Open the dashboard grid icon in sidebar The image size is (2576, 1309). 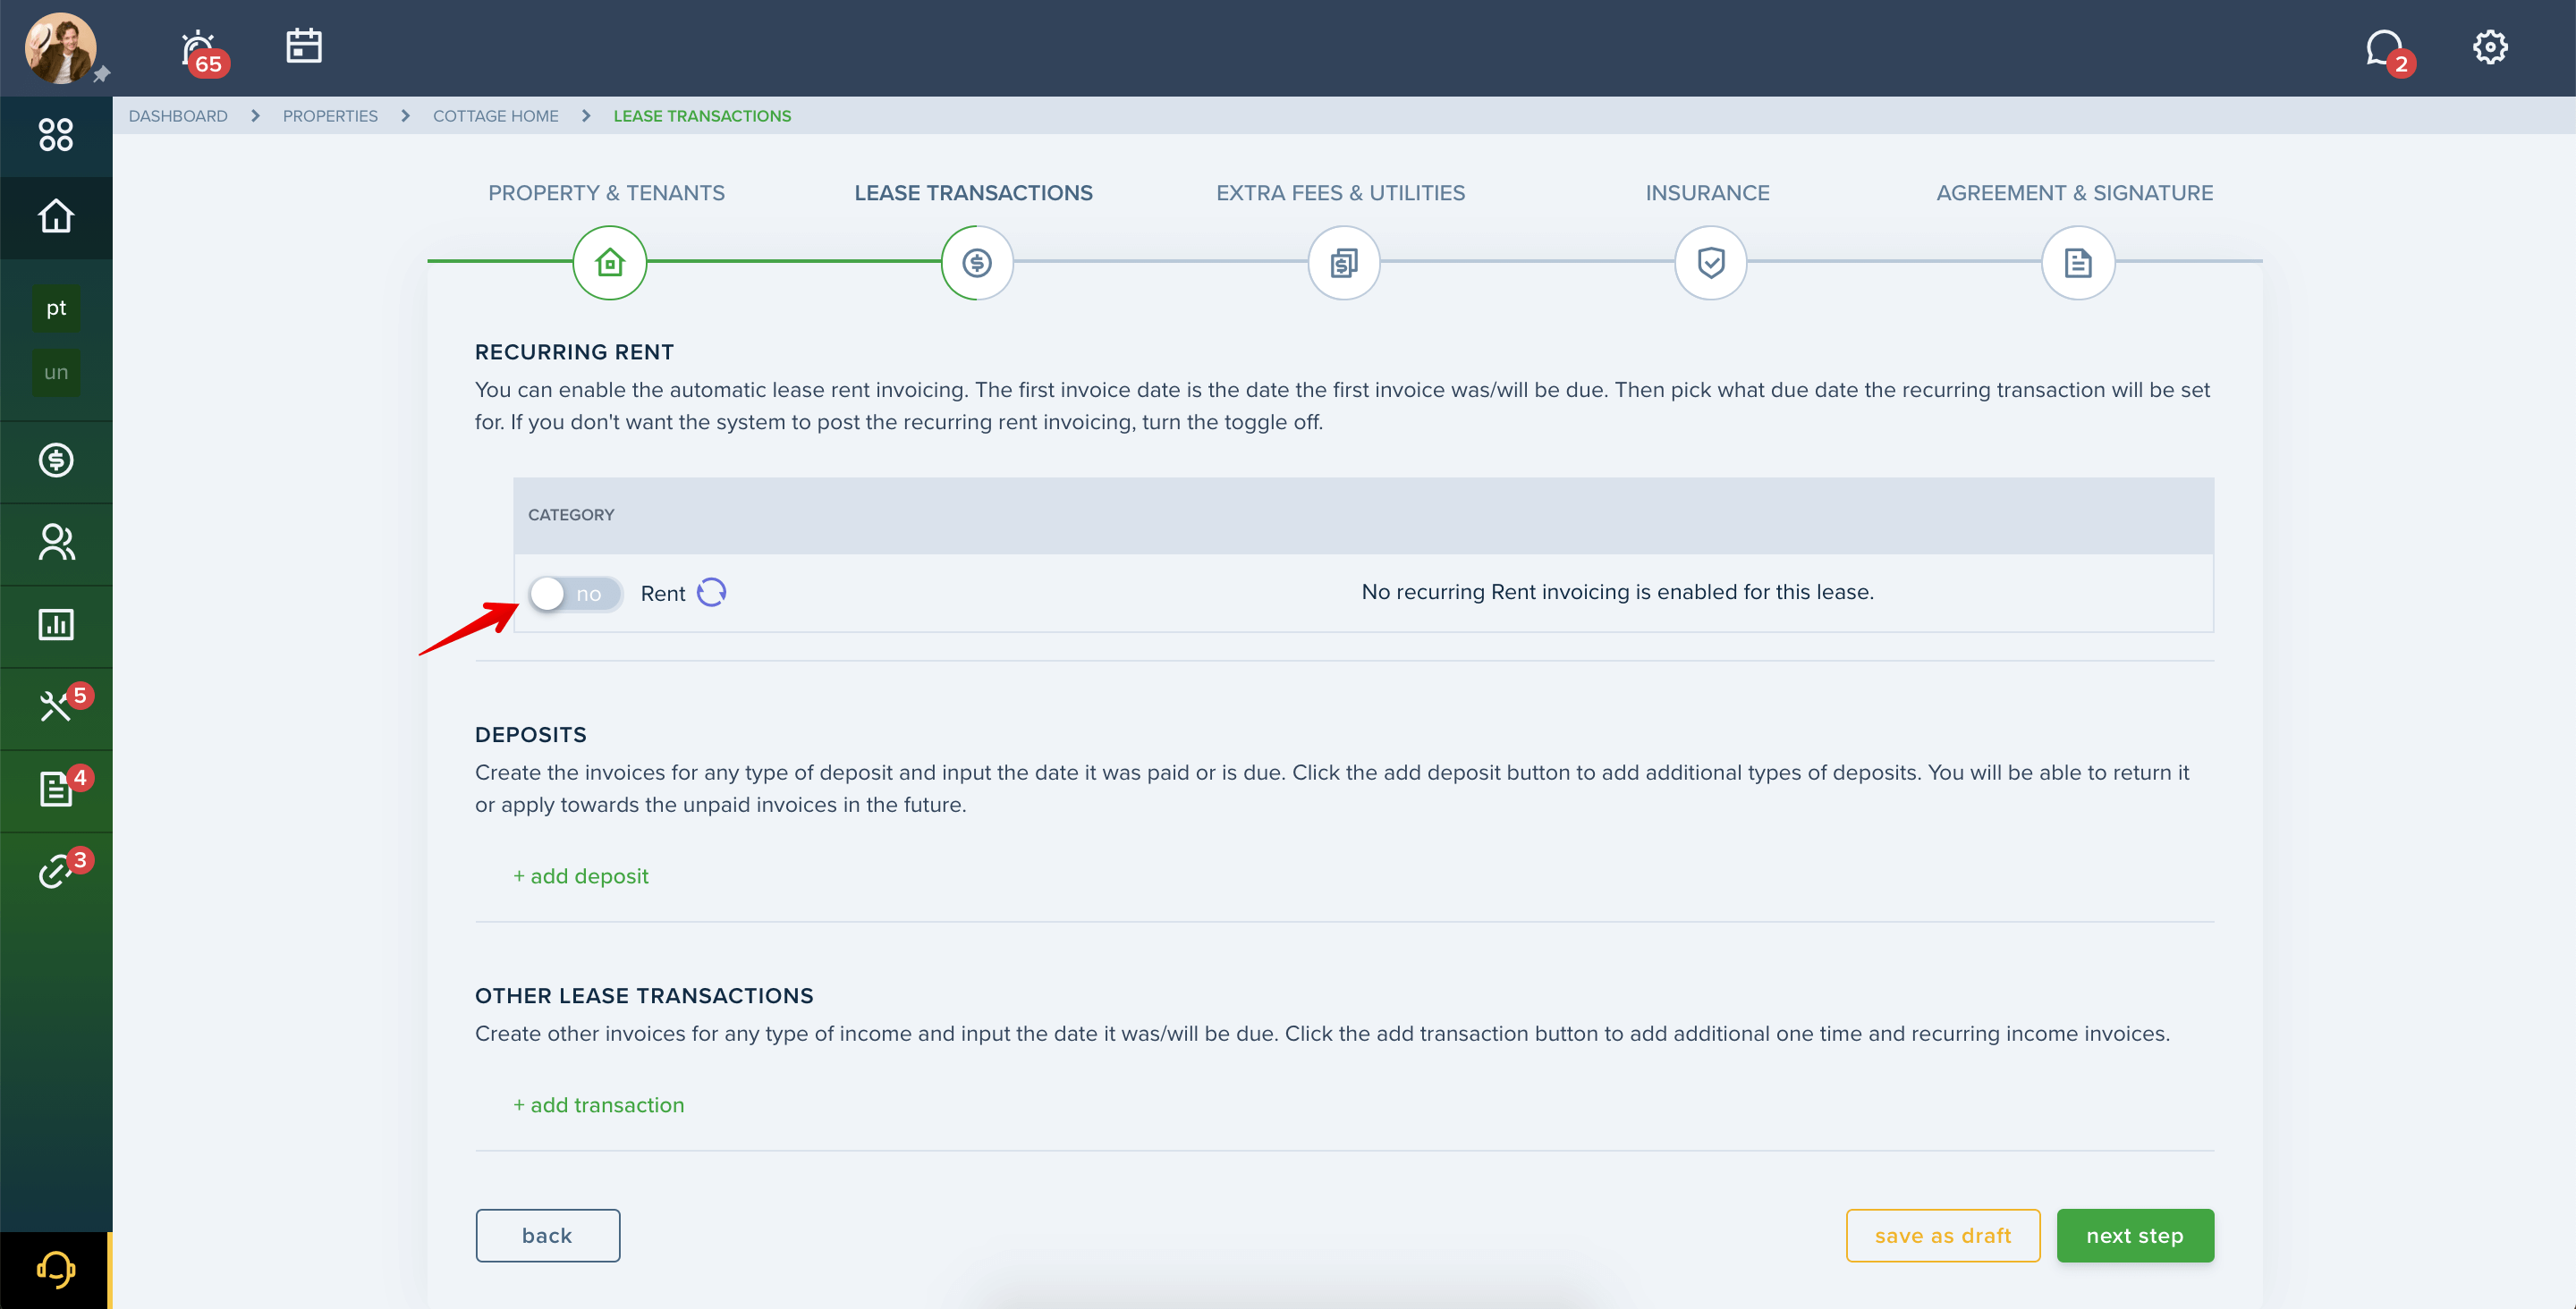click(x=56, y=135)
